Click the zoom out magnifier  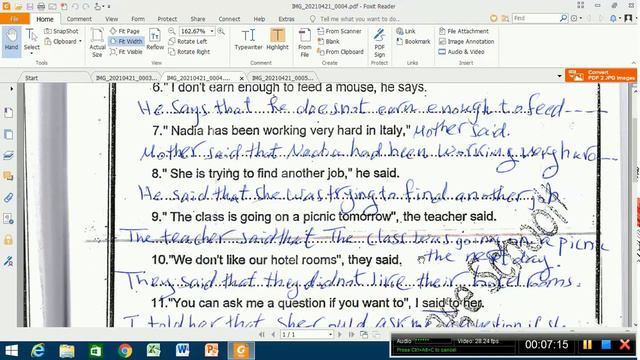coord(172,31)
